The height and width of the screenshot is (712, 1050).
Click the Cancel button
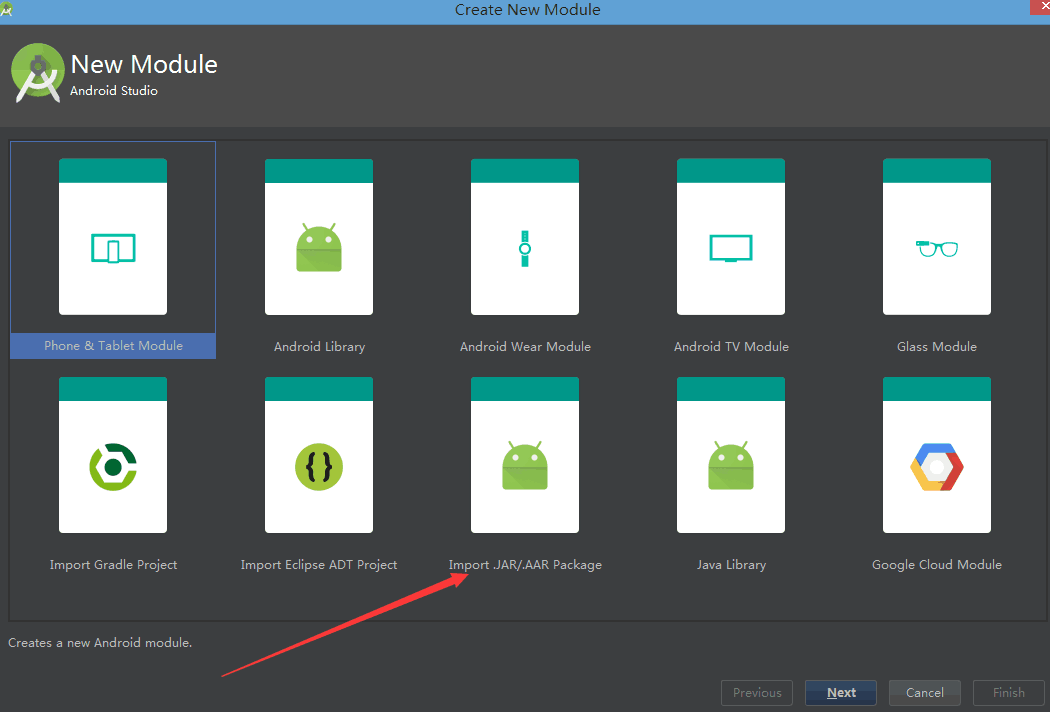925,693
